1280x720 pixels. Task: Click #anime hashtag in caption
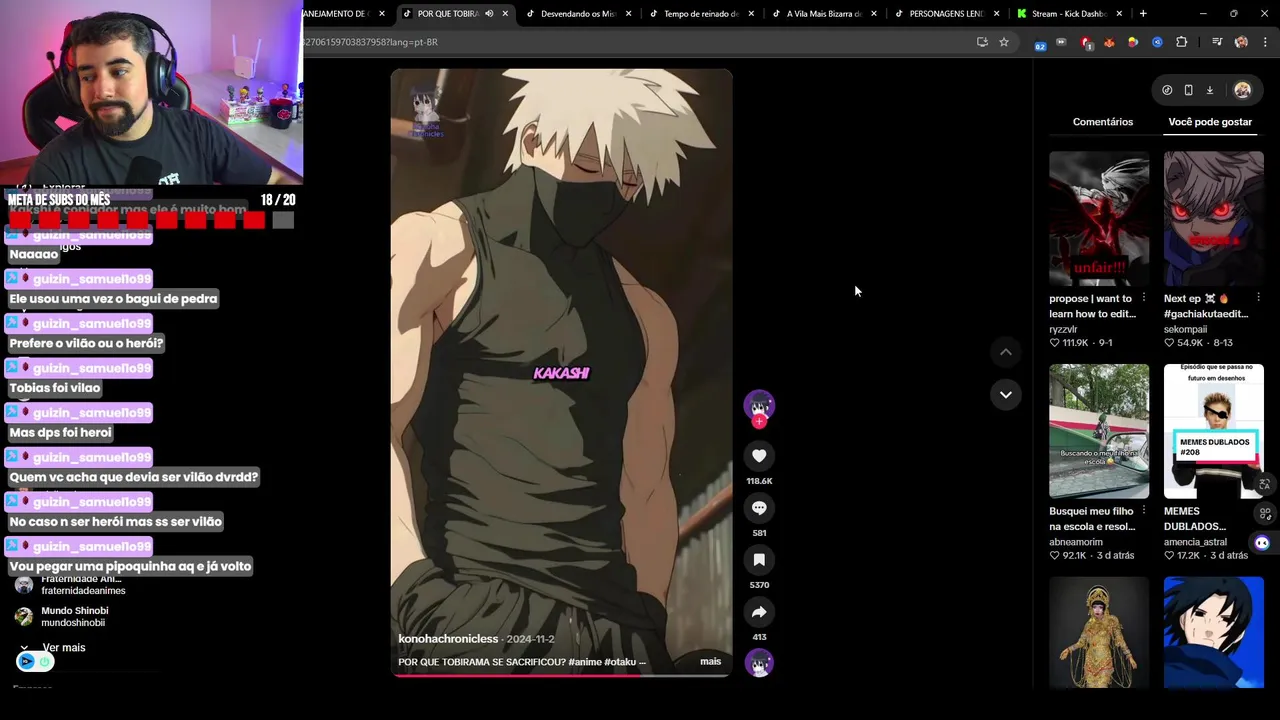(x=585, y=662)
